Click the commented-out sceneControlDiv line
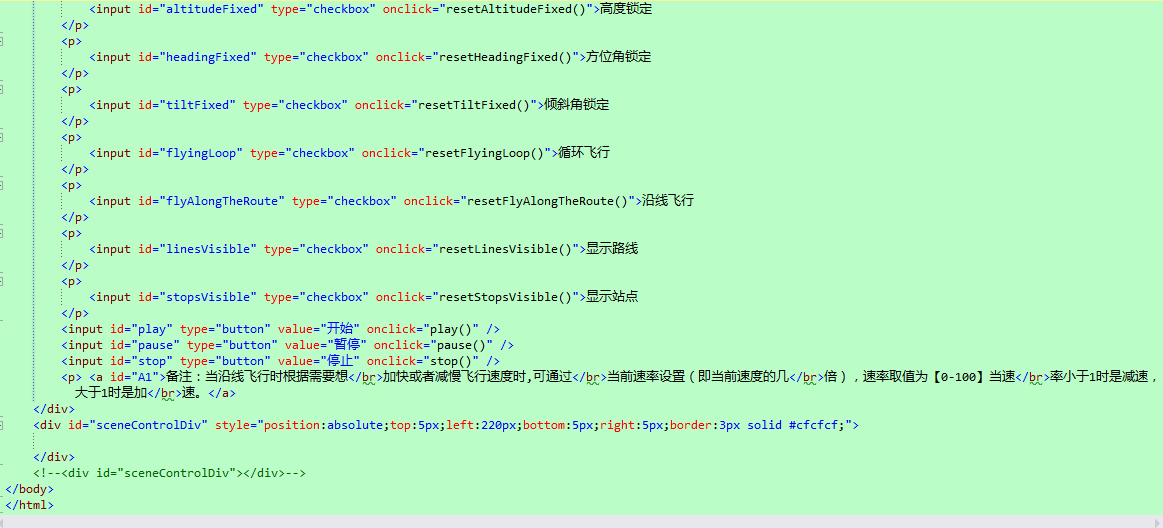Screen dimensions: 1163x528 pos(169,473)
